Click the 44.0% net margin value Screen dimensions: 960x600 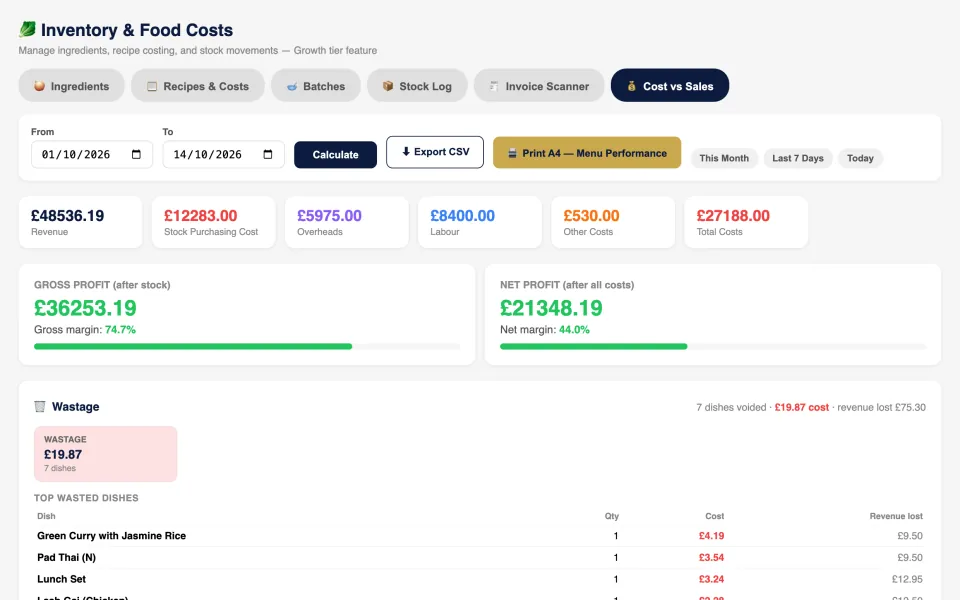pos(574,329)
